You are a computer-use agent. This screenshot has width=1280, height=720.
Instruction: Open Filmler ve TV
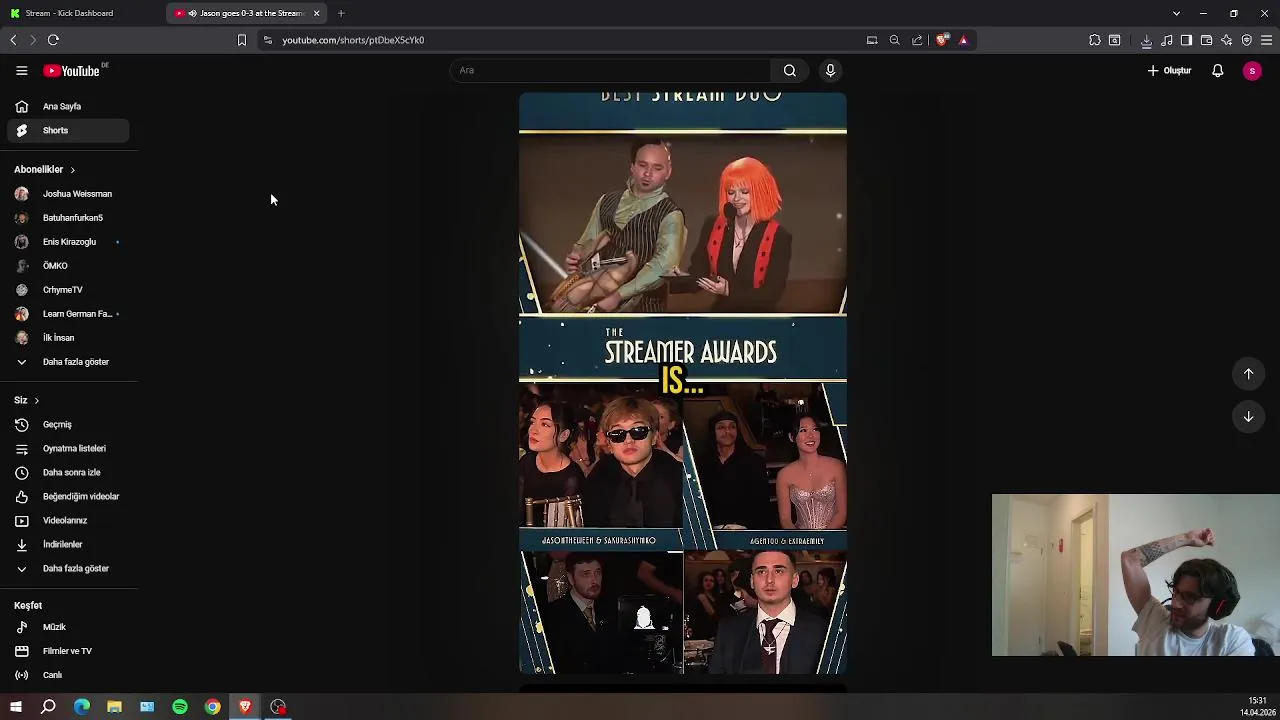(x=68, y=651)
